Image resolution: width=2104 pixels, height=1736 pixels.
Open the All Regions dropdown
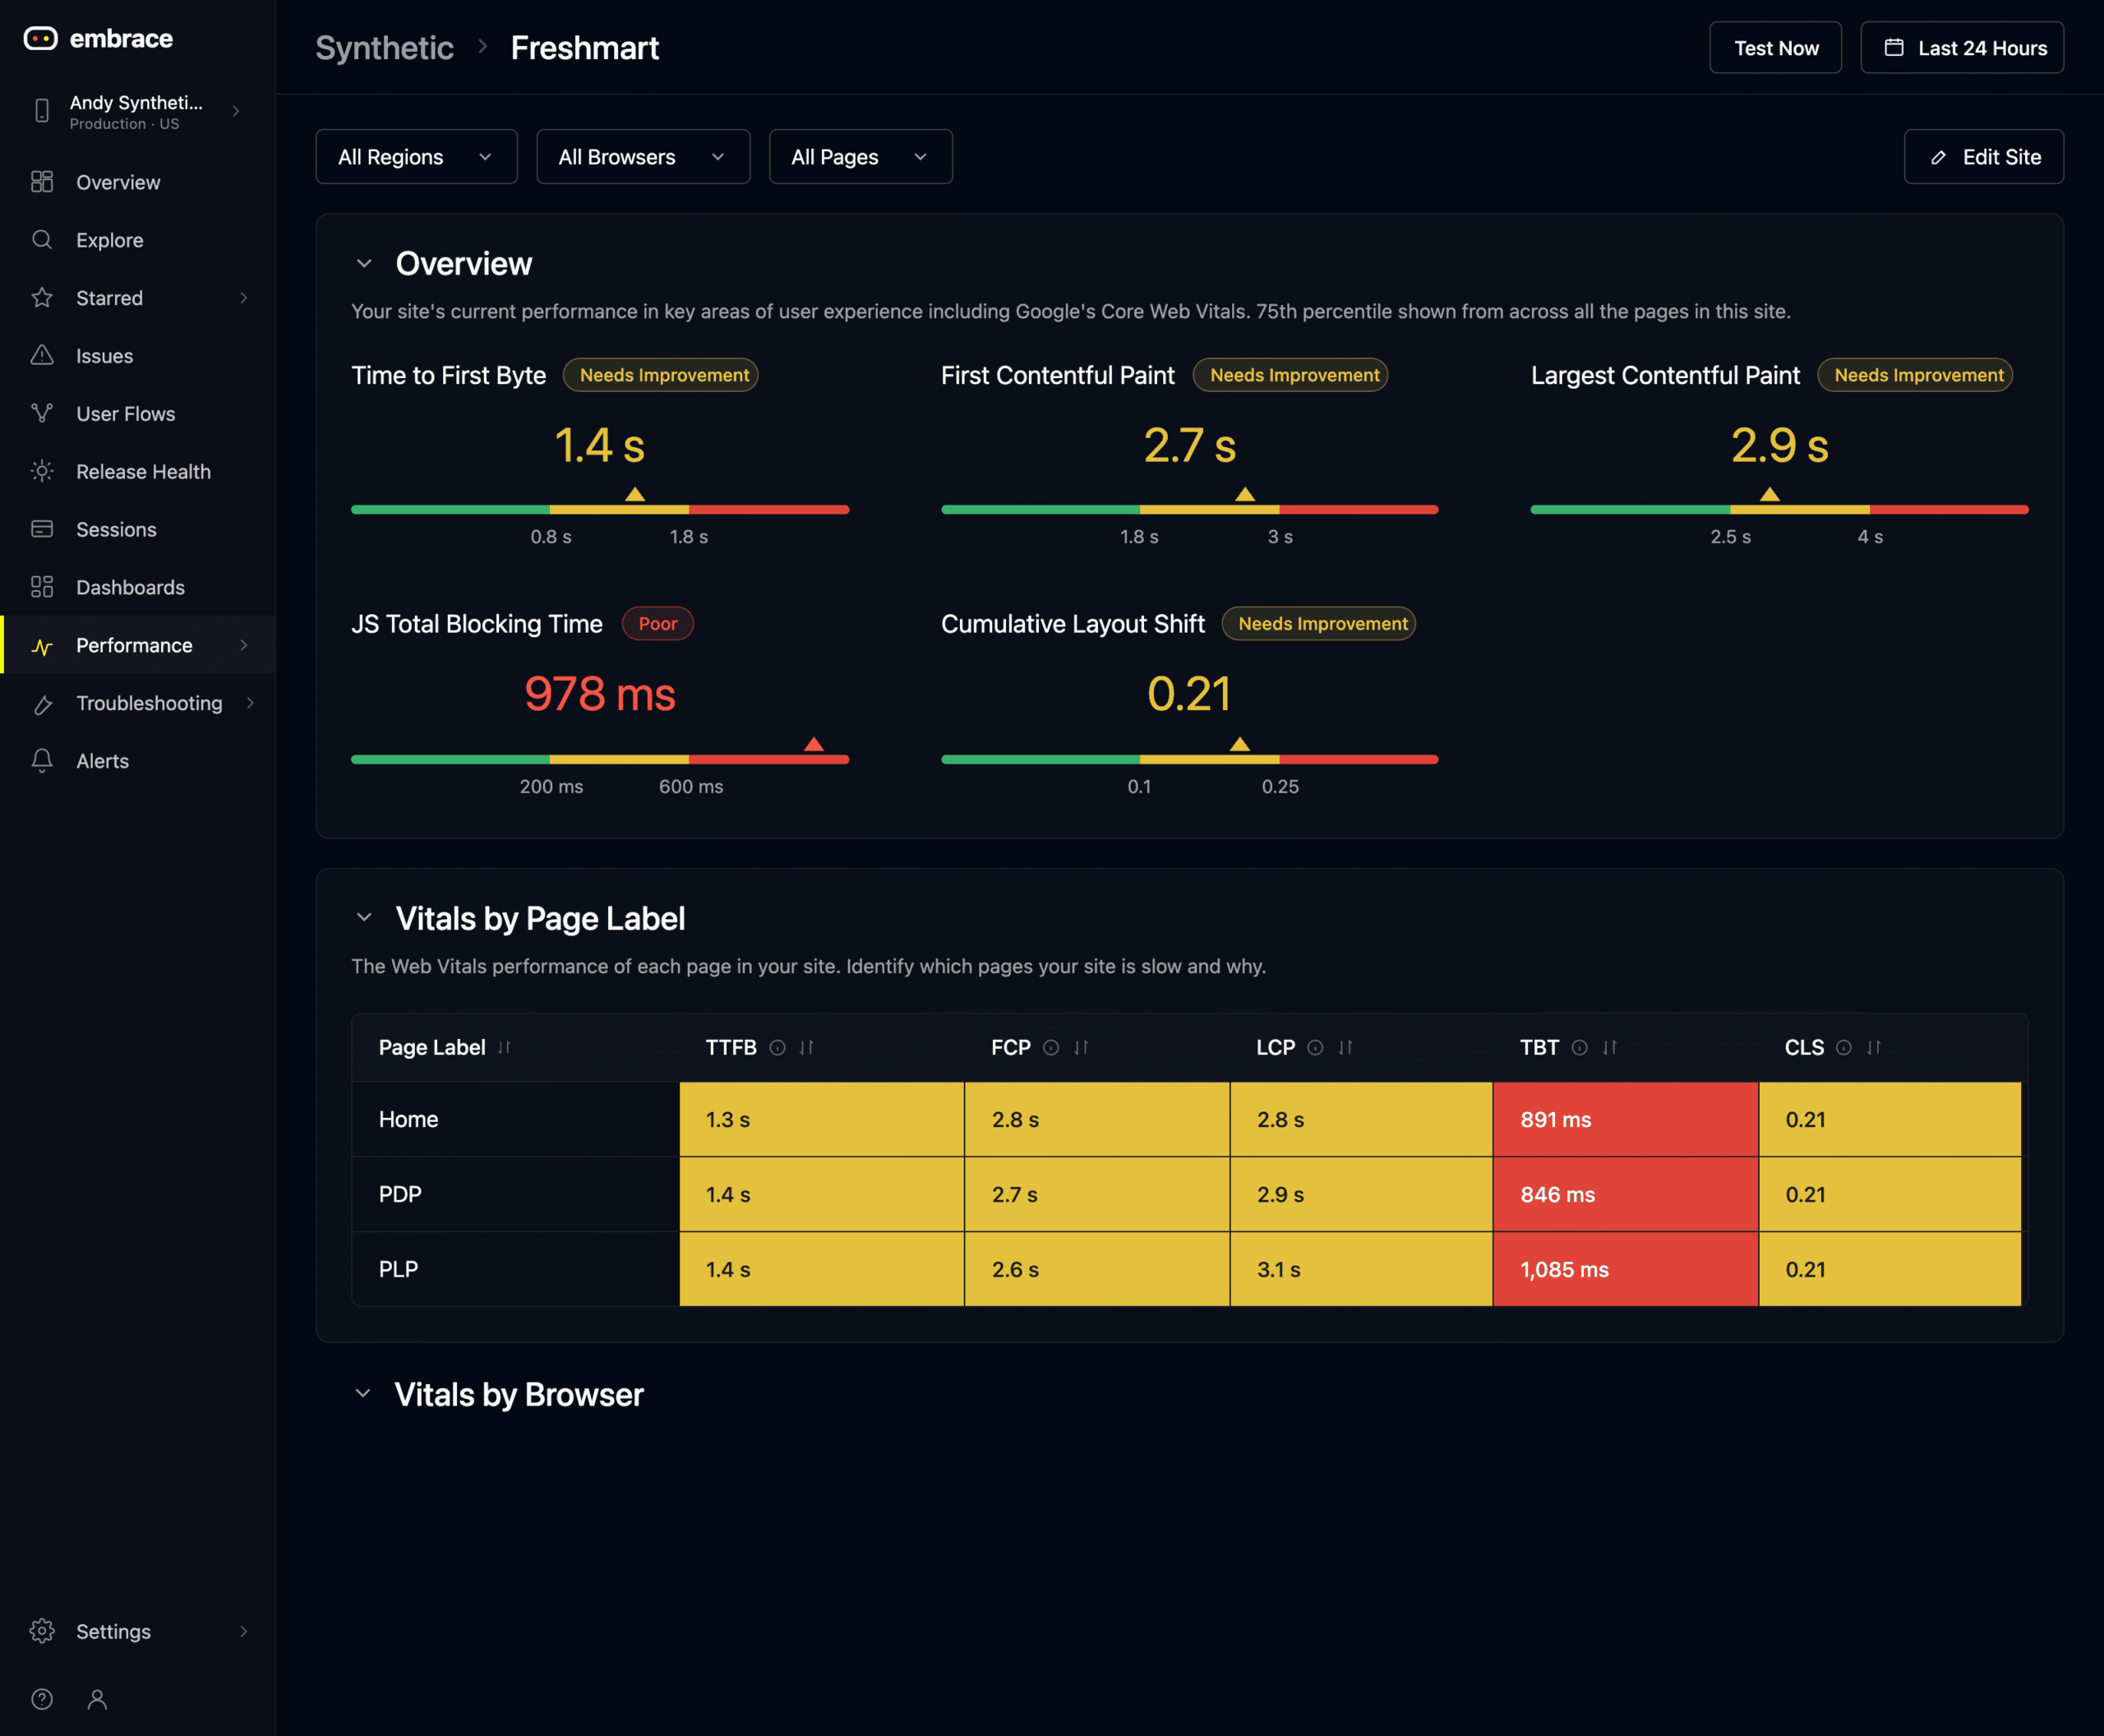point(416,157)
